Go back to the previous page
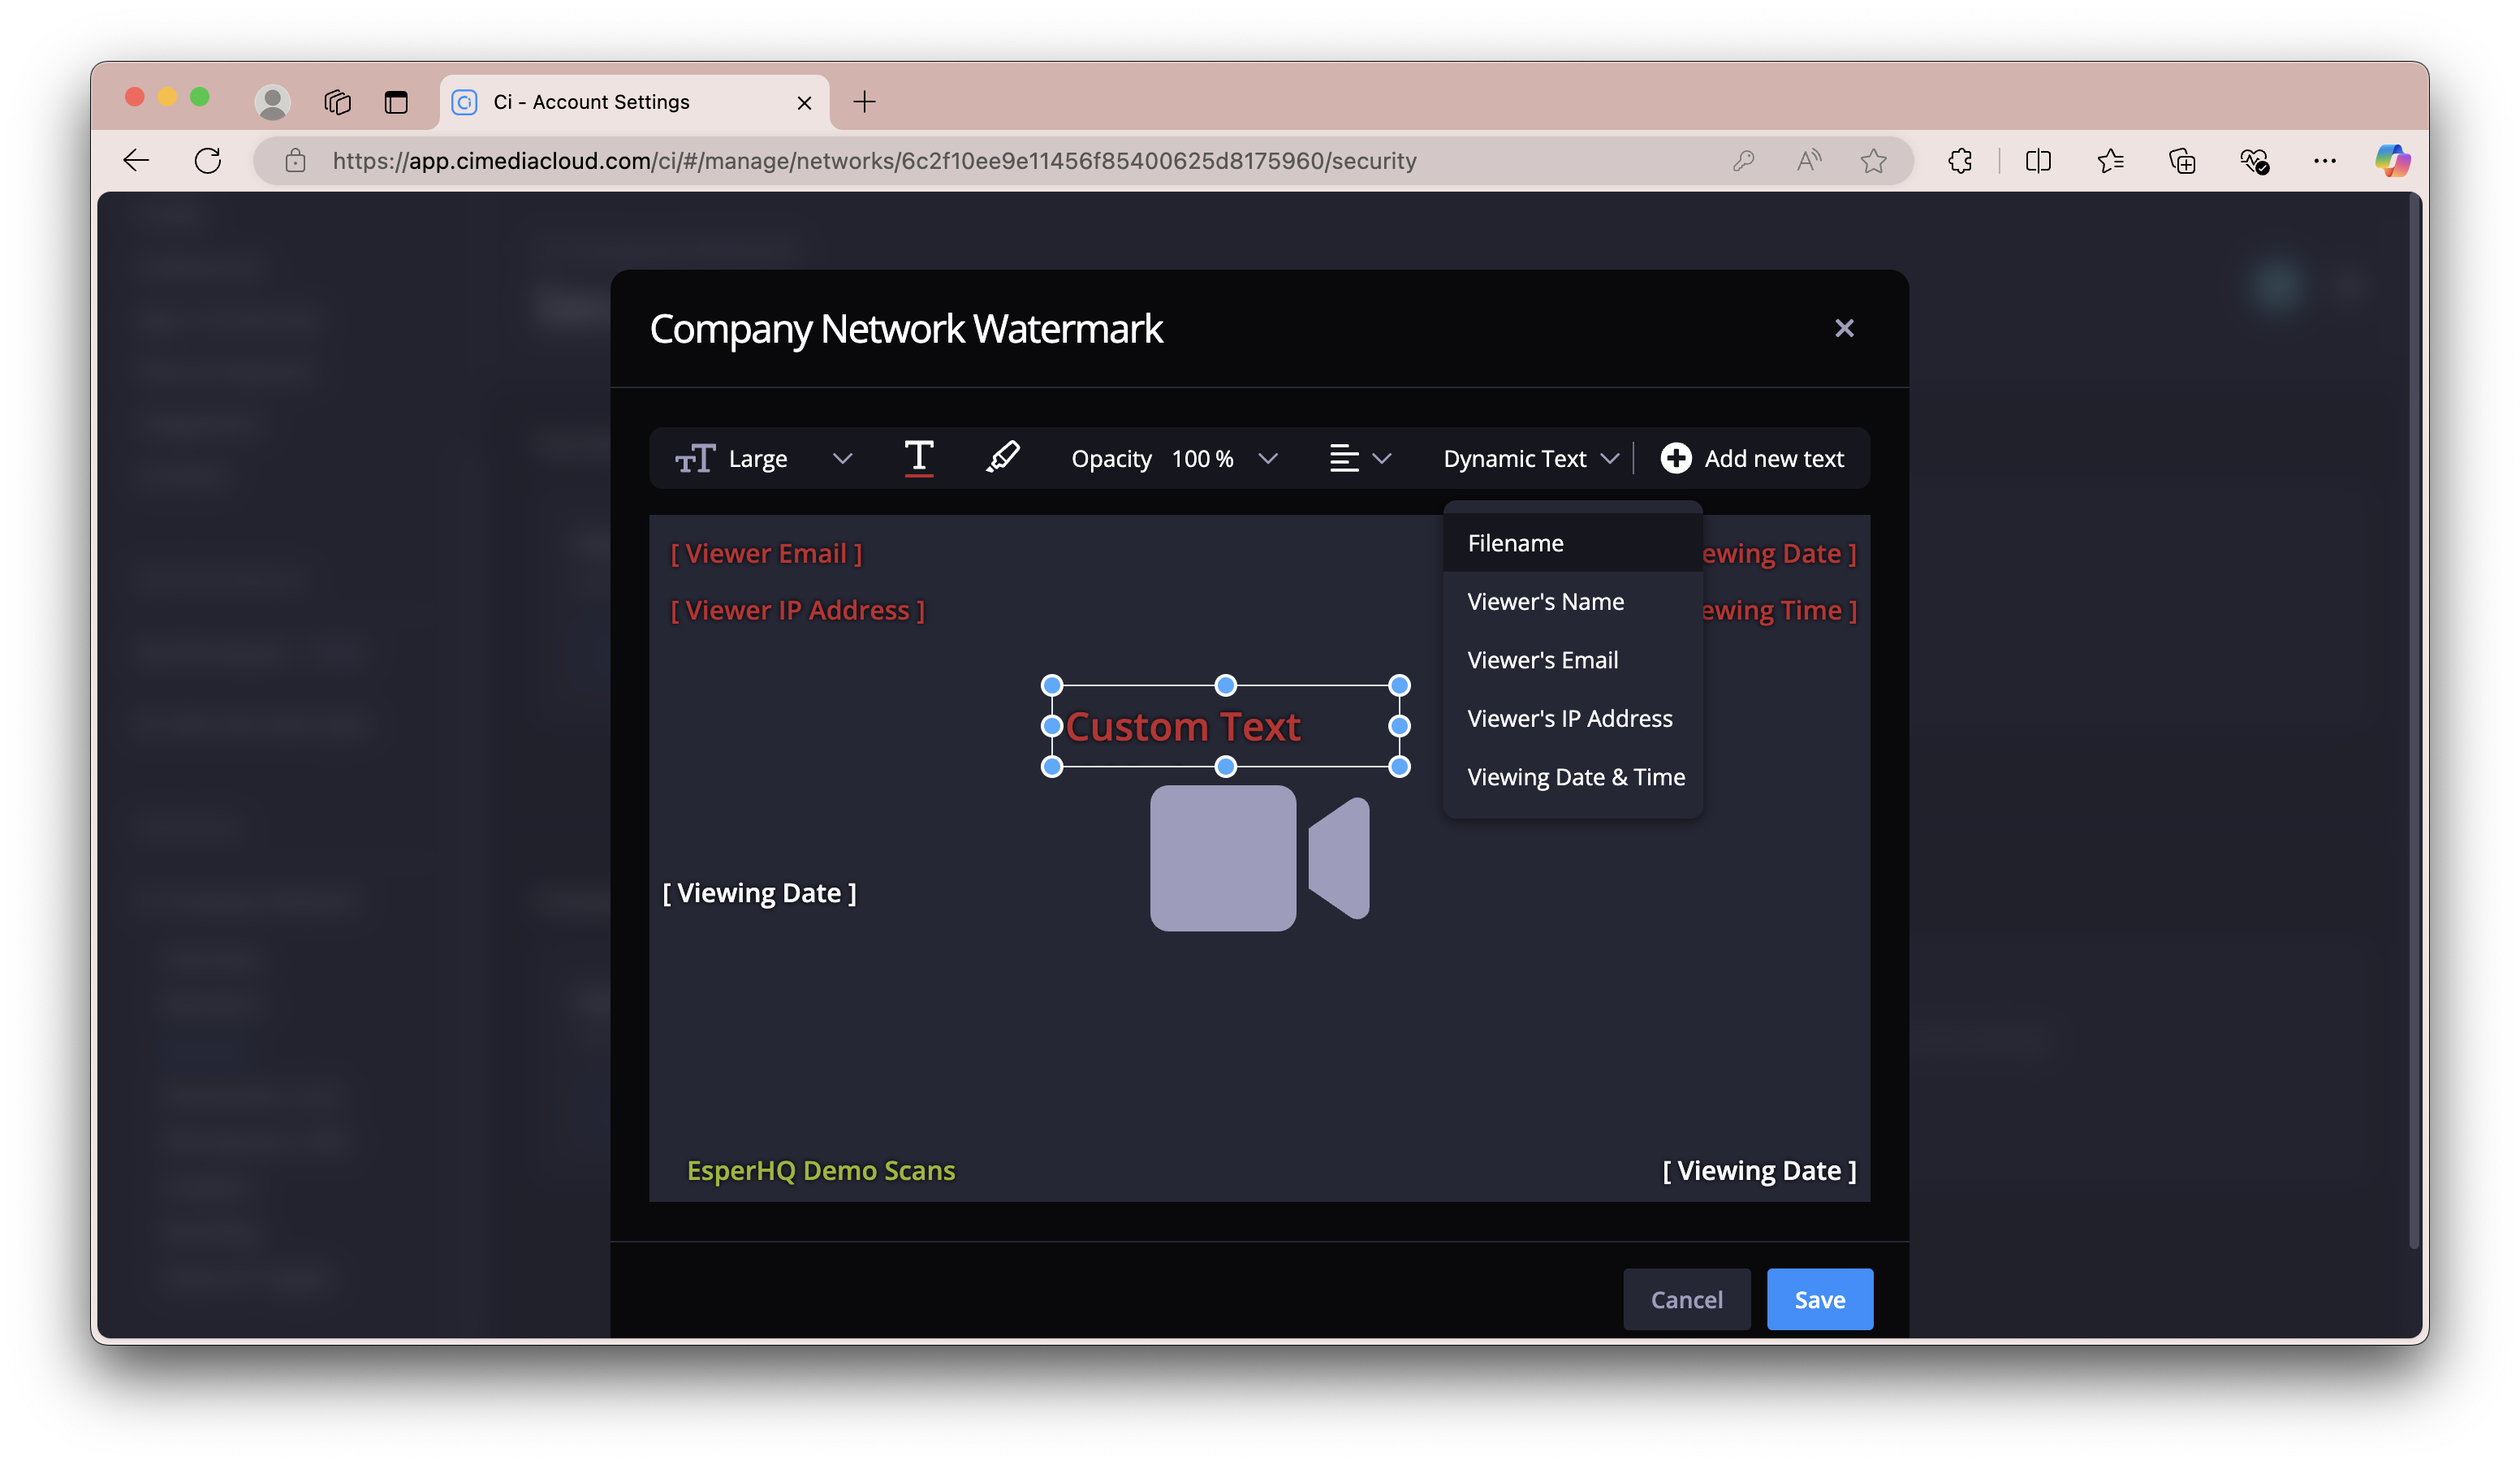 point(136,160)
